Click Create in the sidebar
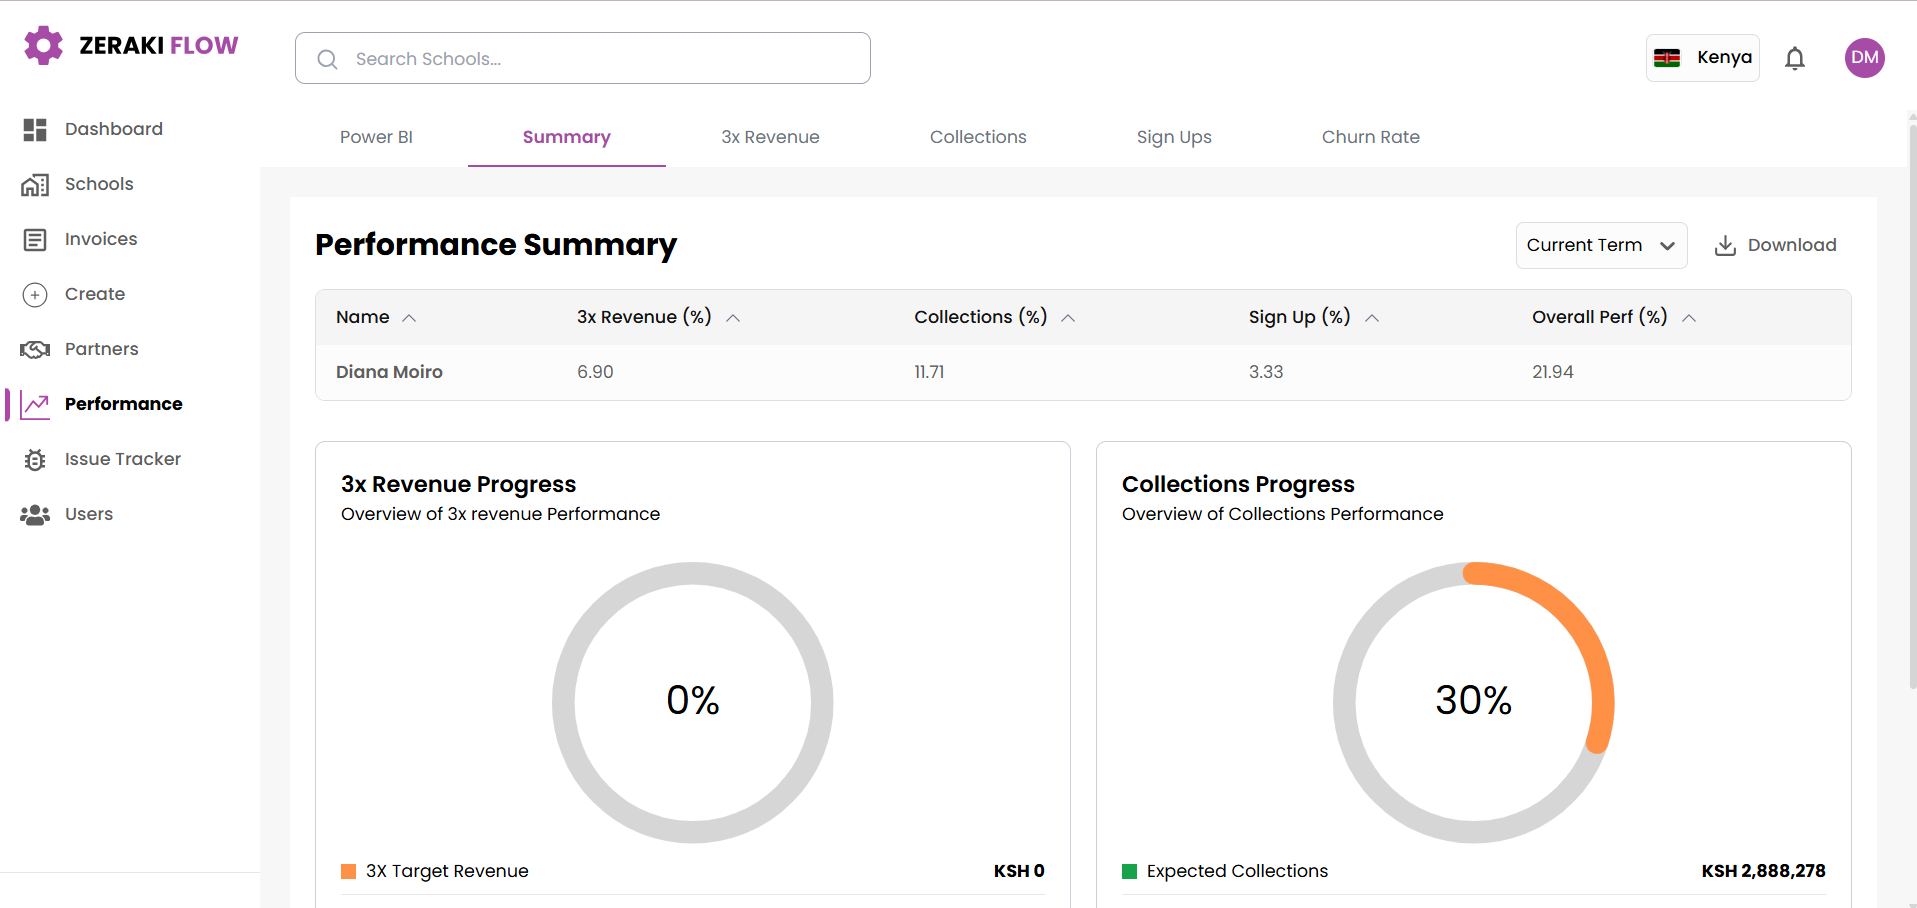 click(95, 294)
